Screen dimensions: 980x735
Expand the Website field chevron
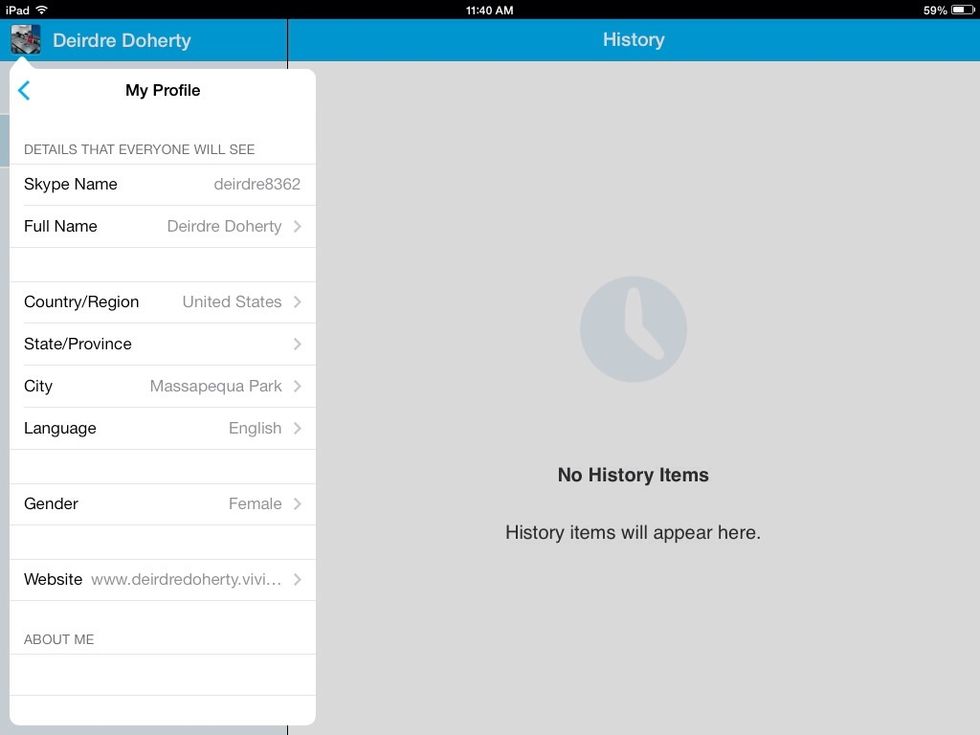click(297, 579)
